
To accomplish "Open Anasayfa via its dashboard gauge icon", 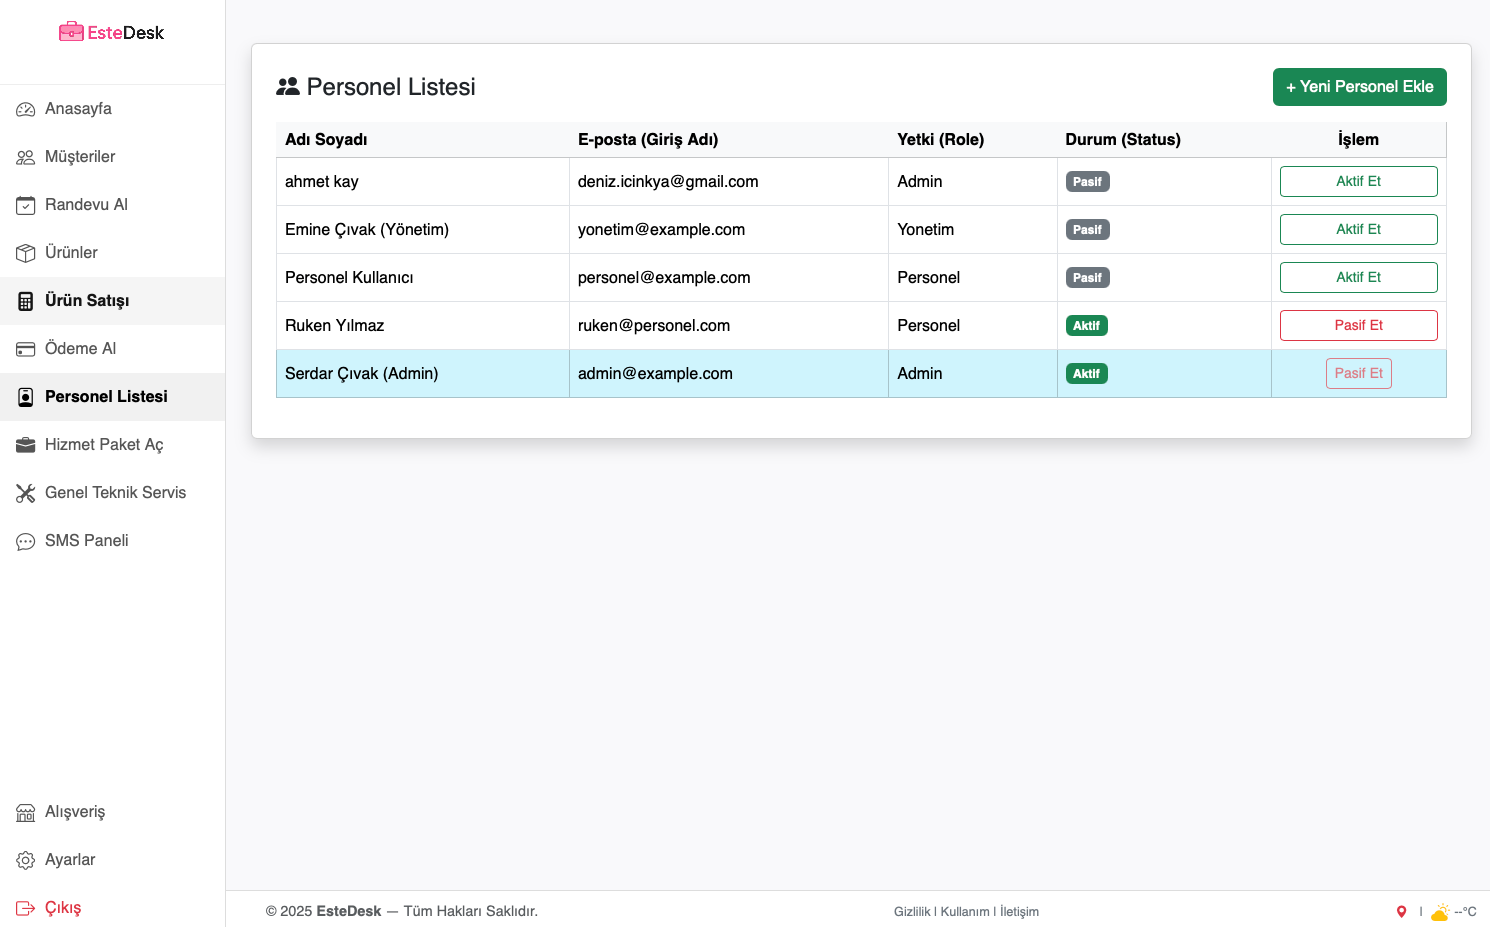I will [x=26, y=109].
